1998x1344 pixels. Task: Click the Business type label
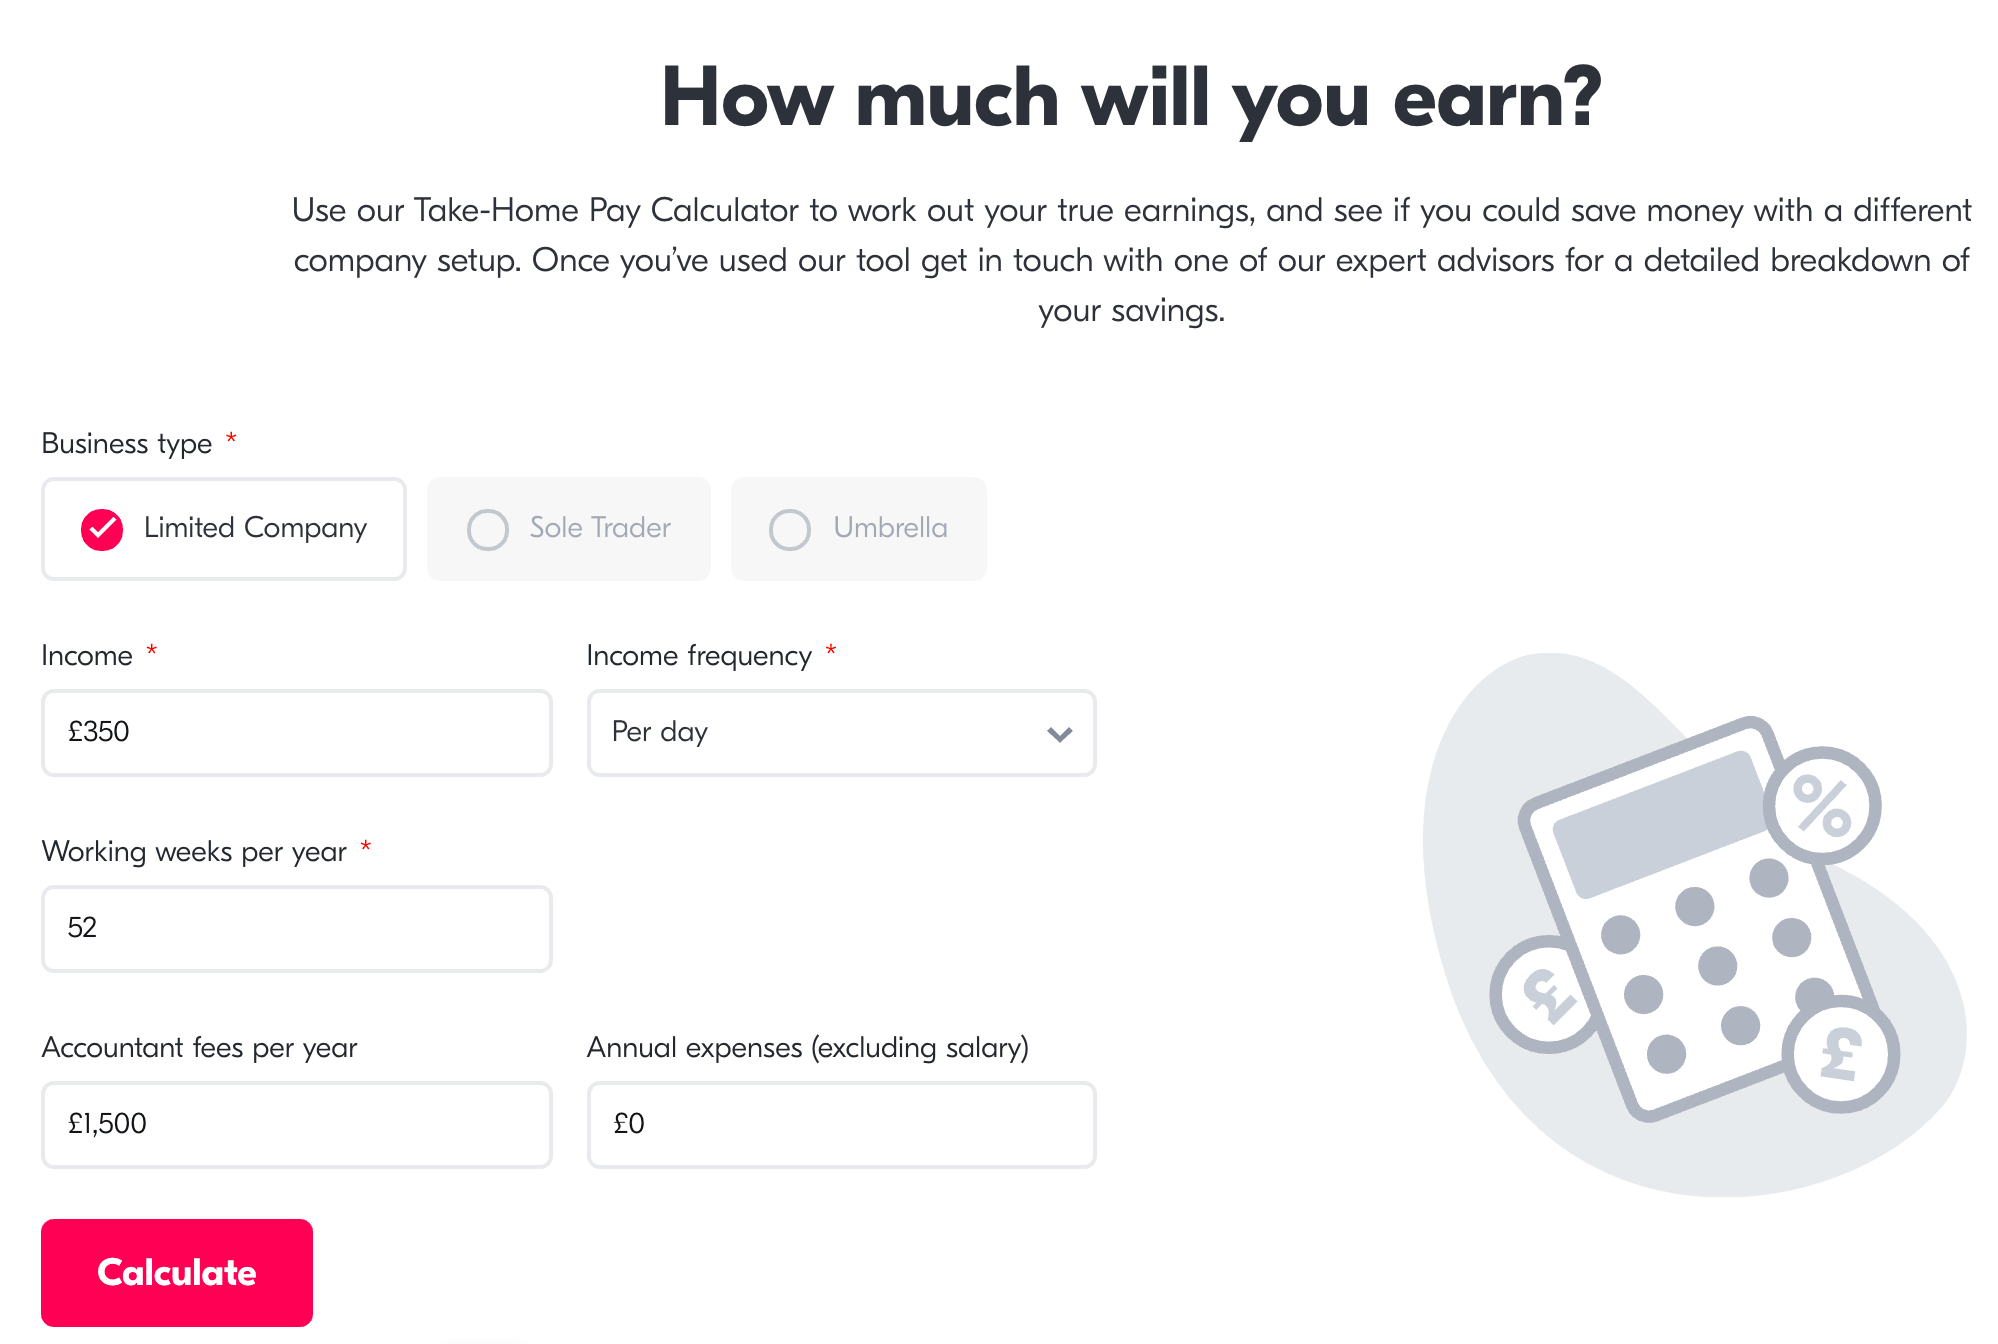[127, 444]
